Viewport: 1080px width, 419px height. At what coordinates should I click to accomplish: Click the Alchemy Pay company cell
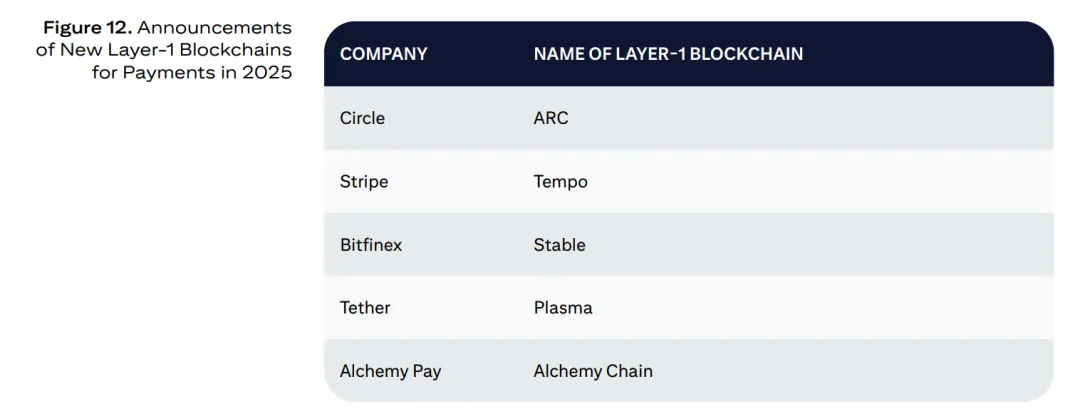click(x=390, y=371)
